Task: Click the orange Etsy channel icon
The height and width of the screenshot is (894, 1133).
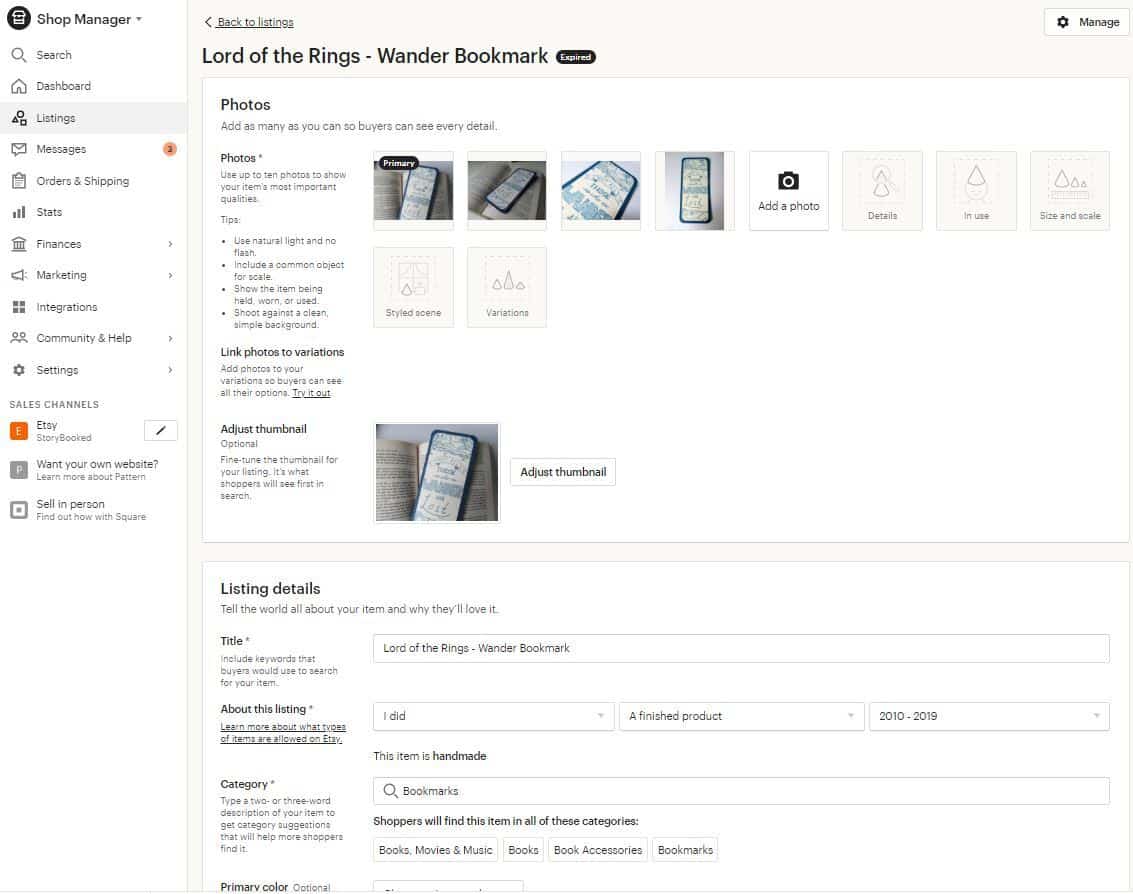Action: coord(19,431)
